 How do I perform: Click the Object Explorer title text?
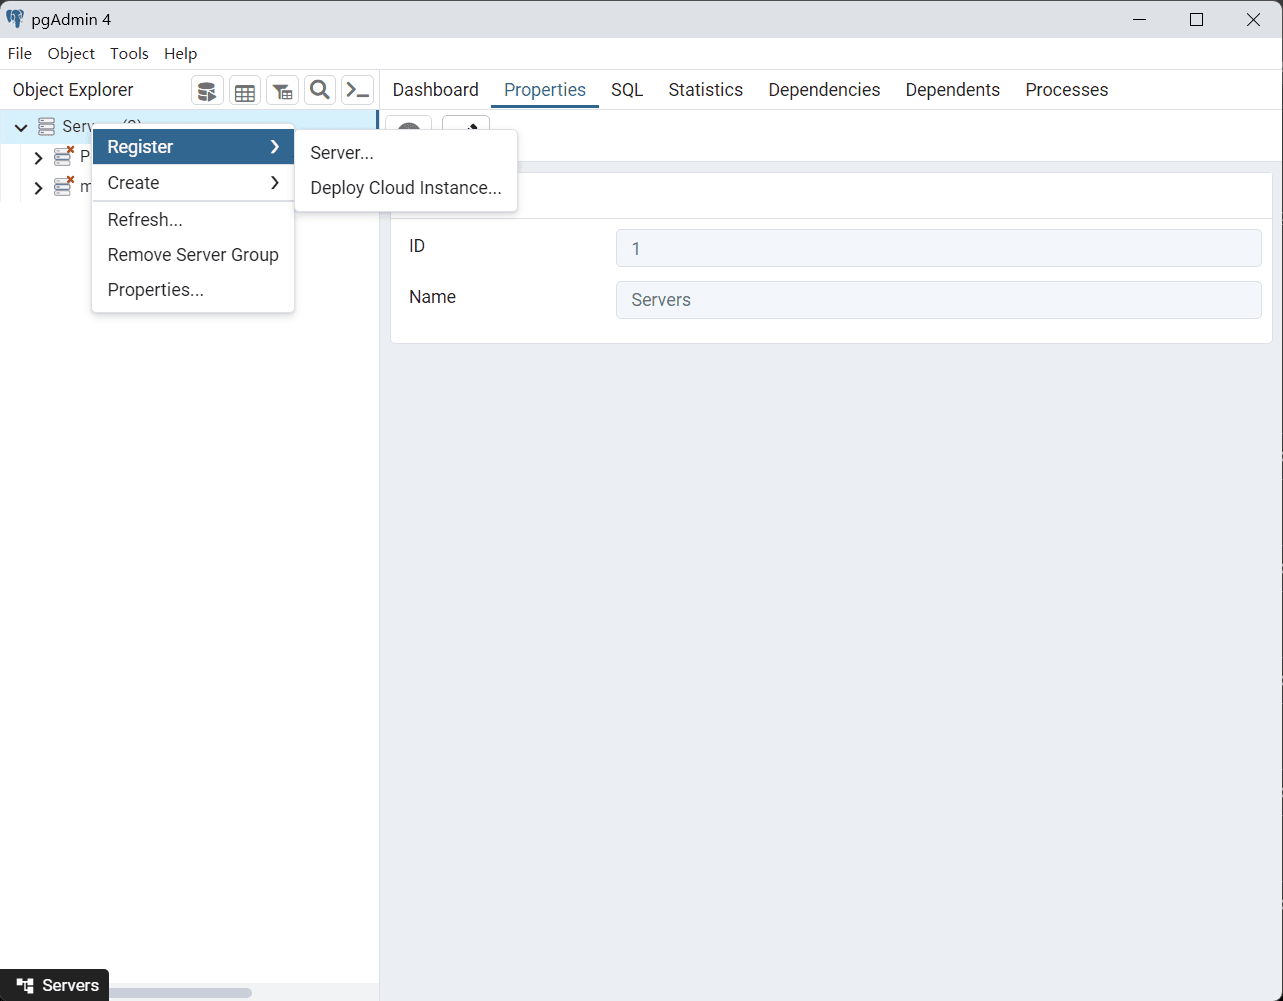click(73, 90)
